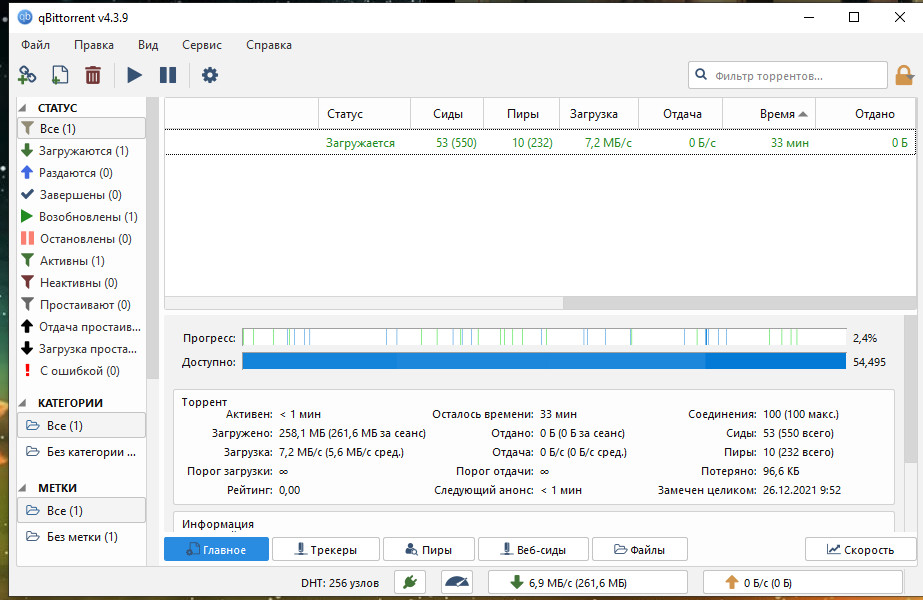Image resolution: width=923 pixels, height=600 pixels.
Task: Click the add torrent file toolbar icon
Action: (x=59, y=75)
